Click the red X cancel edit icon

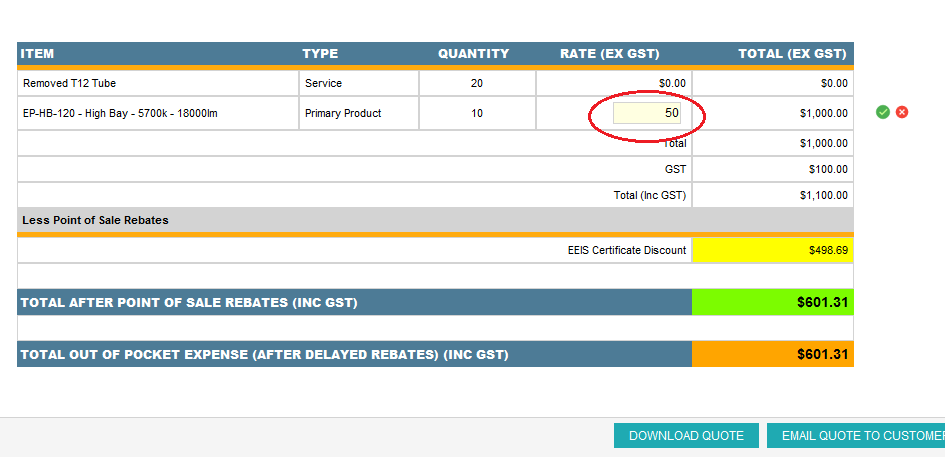(902, 112)
